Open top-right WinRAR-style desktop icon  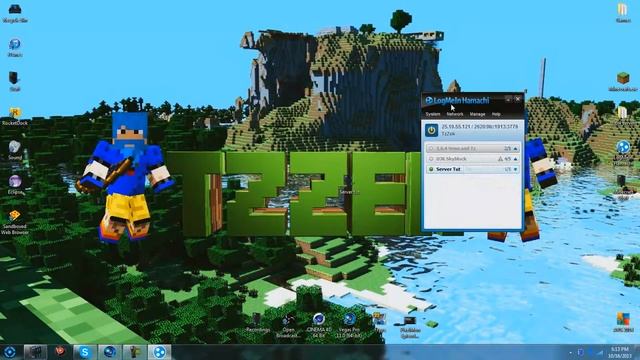coord(622,13)
